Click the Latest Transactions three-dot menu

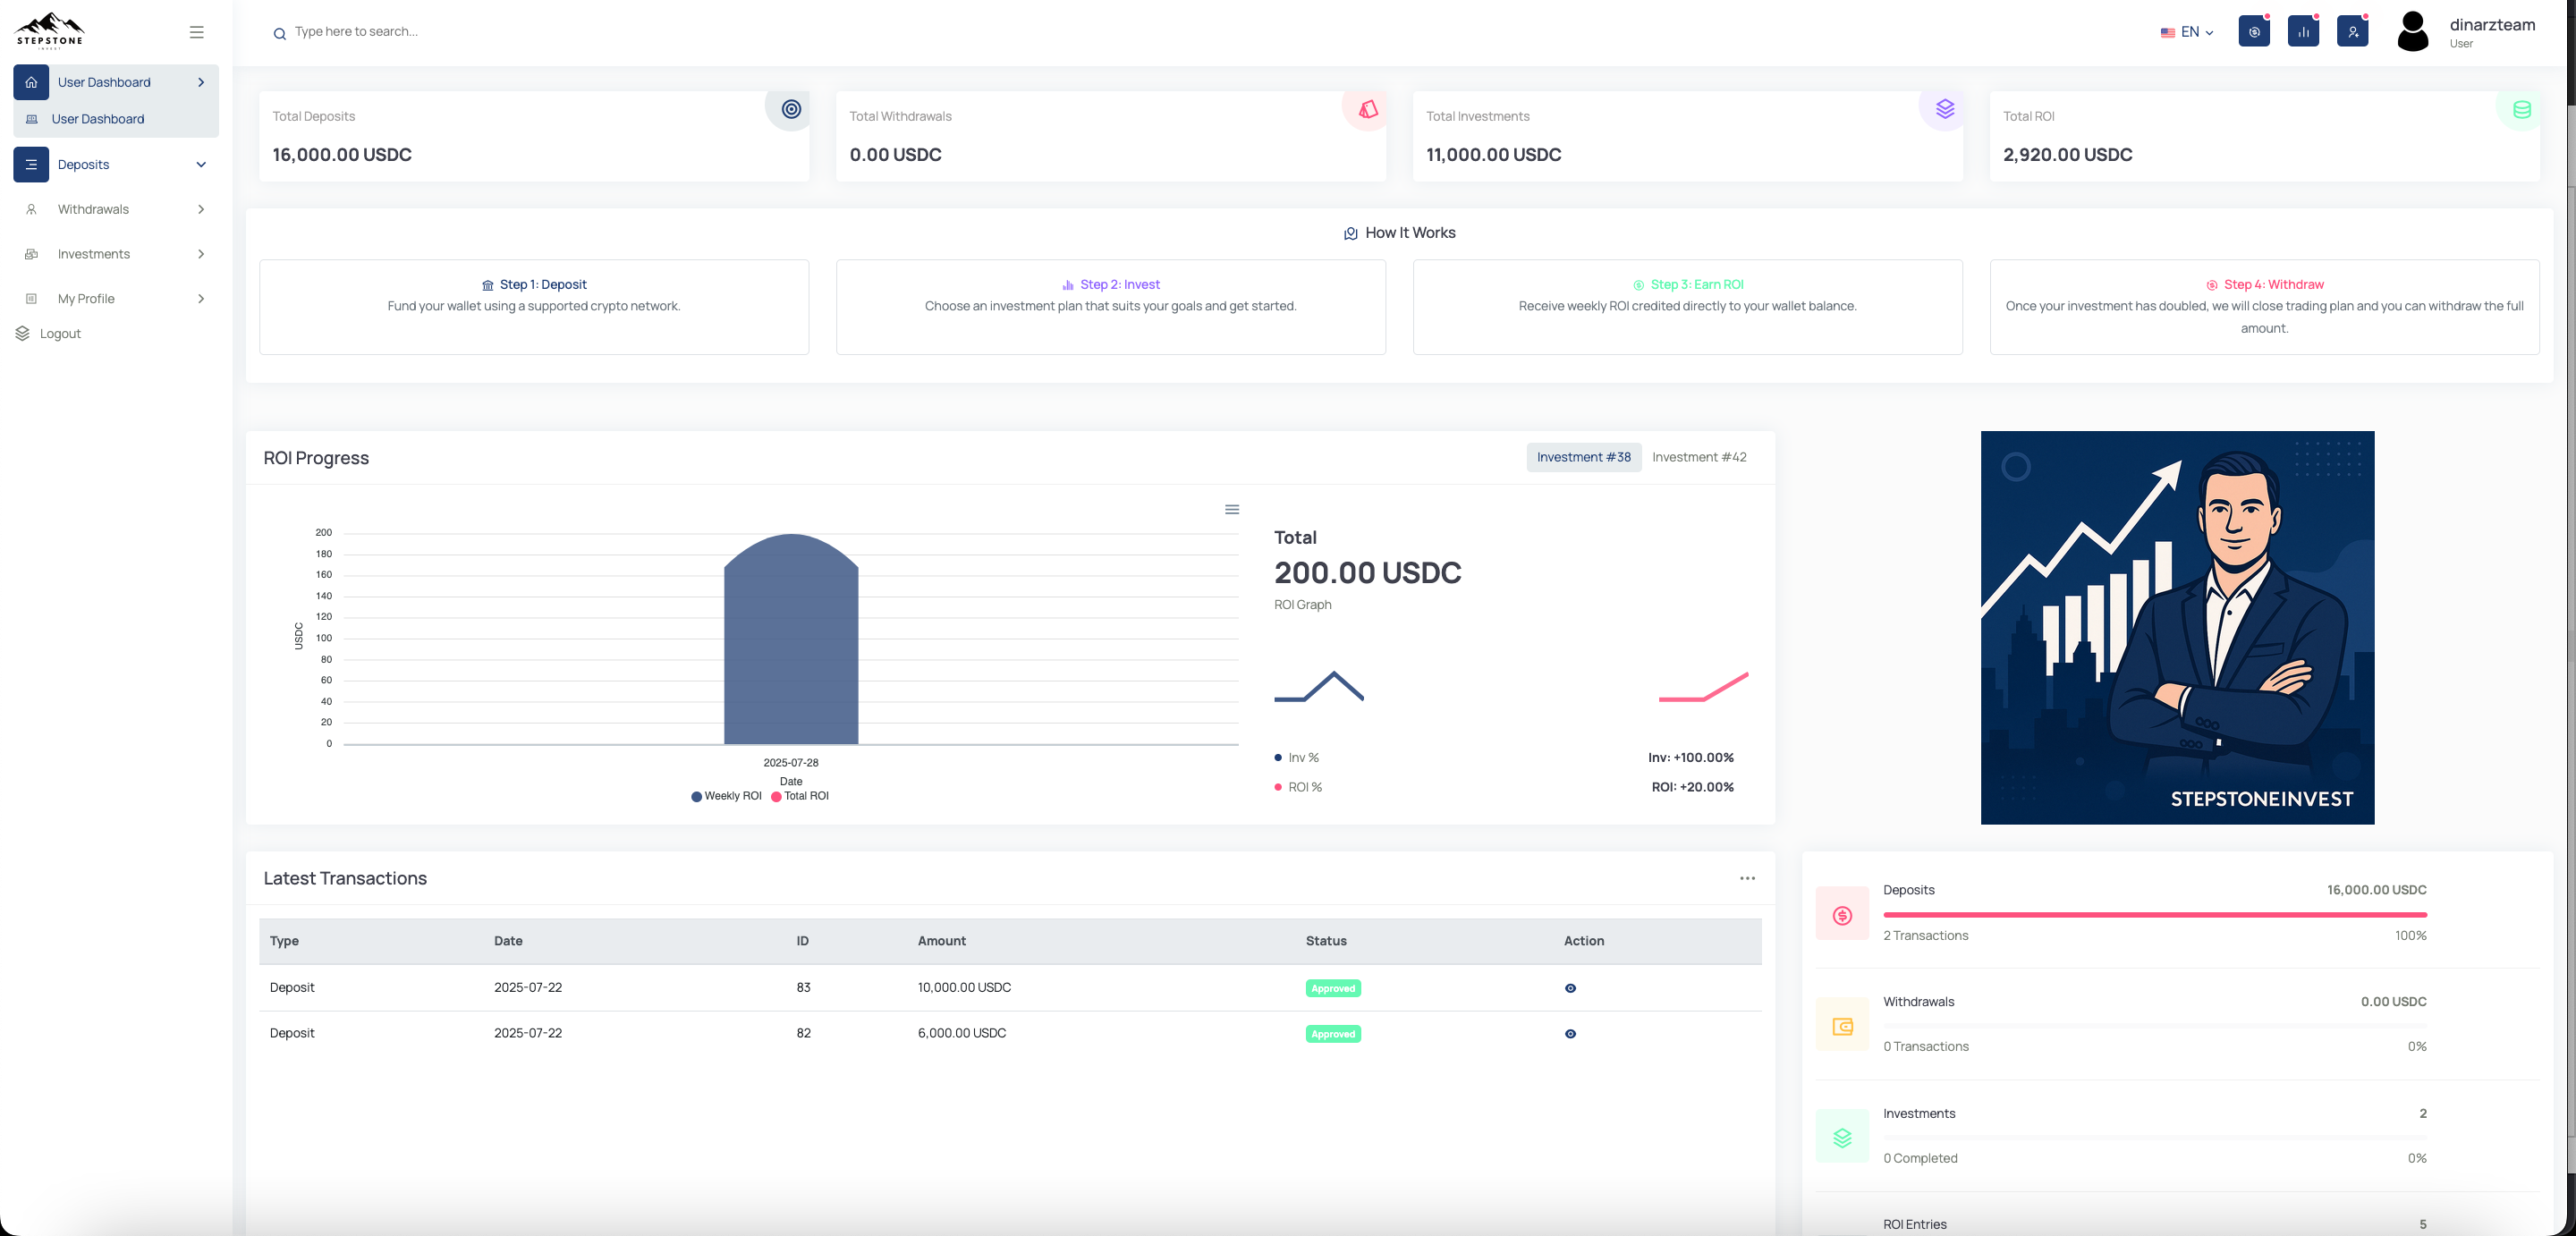(x=1747, y=878)
